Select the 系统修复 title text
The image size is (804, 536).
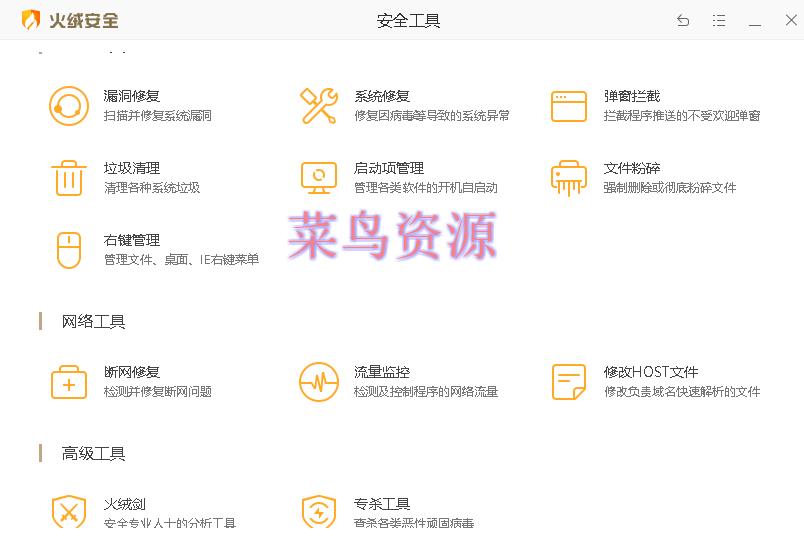(x=382, y=96)
